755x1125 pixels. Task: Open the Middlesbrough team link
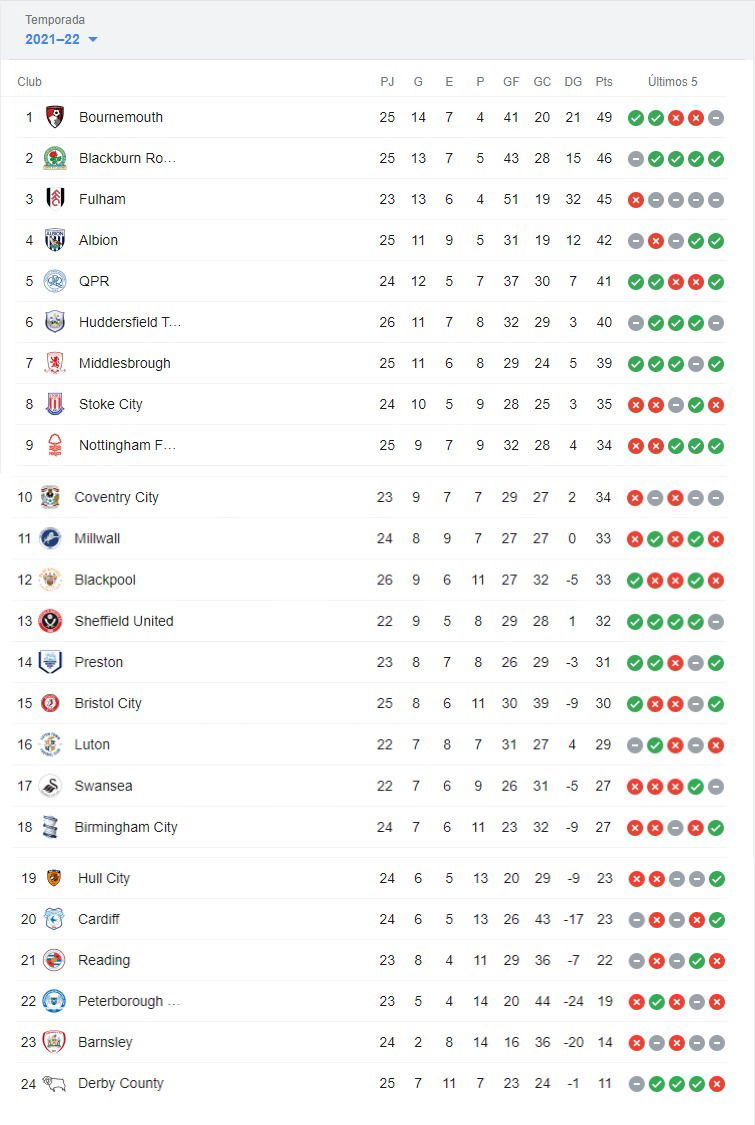point(125,363)
